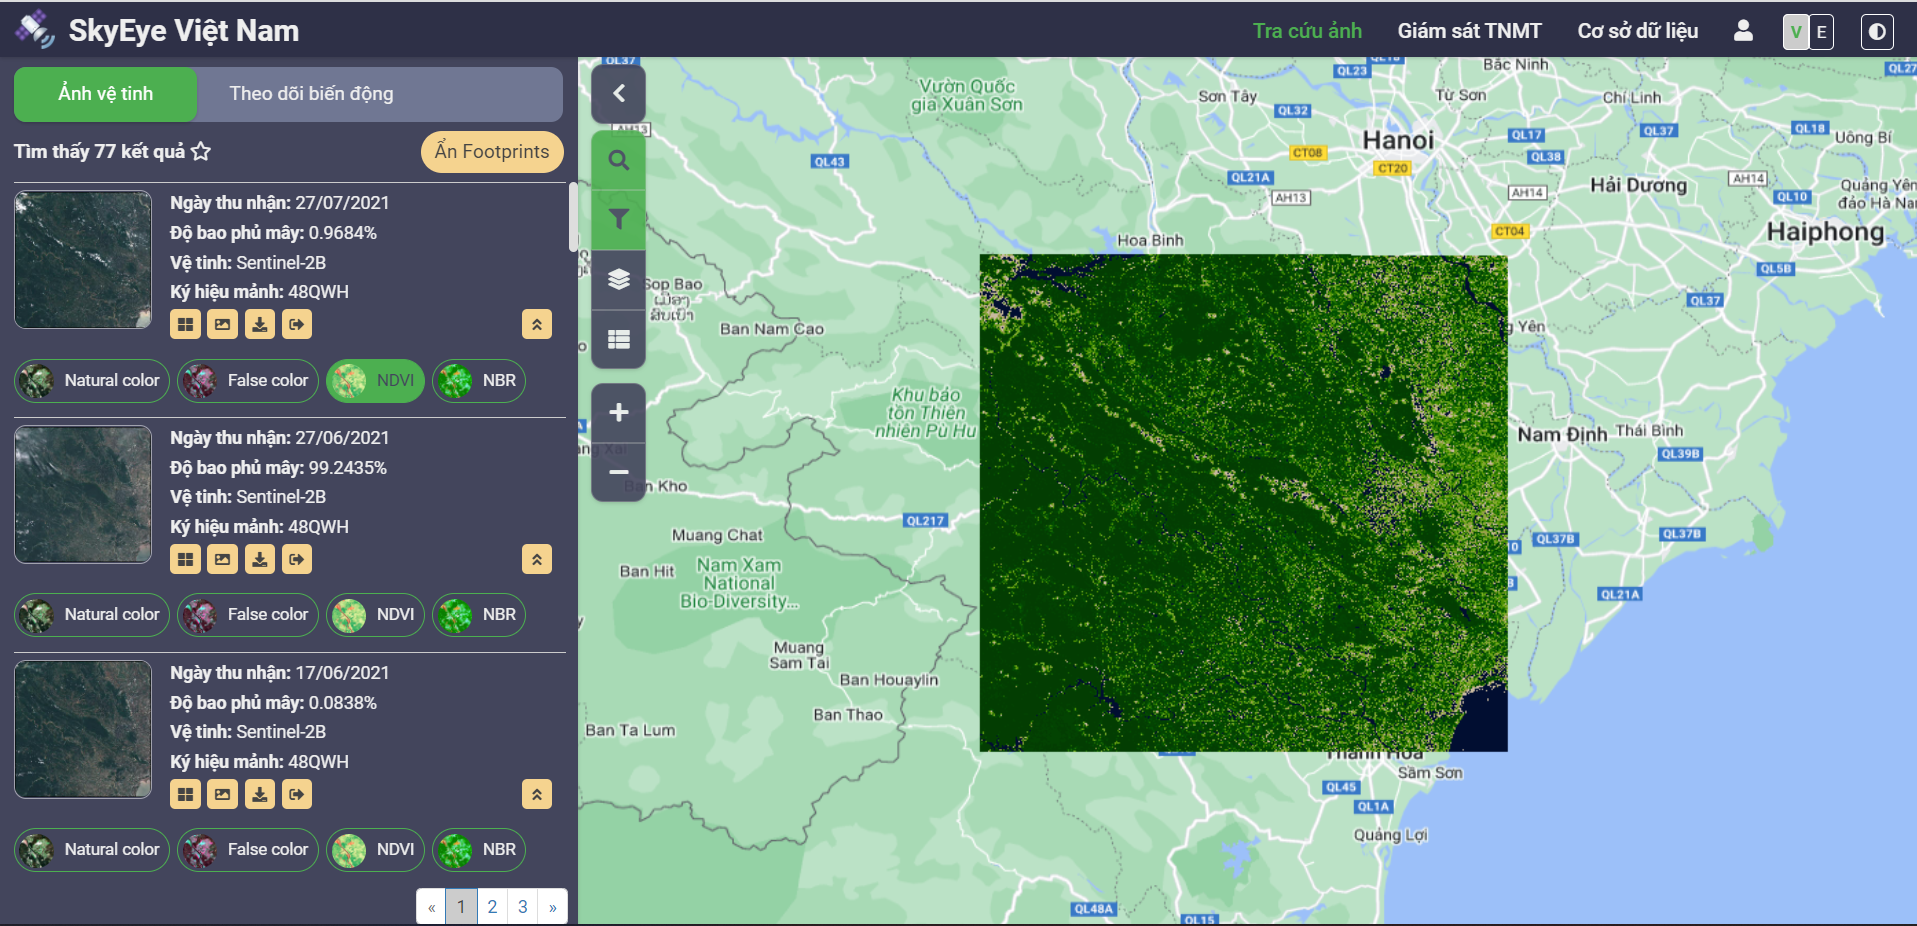Screen dimensions: 1917x926
Task: Open Giám sát TNMT menu
Action: (1469, 31)
